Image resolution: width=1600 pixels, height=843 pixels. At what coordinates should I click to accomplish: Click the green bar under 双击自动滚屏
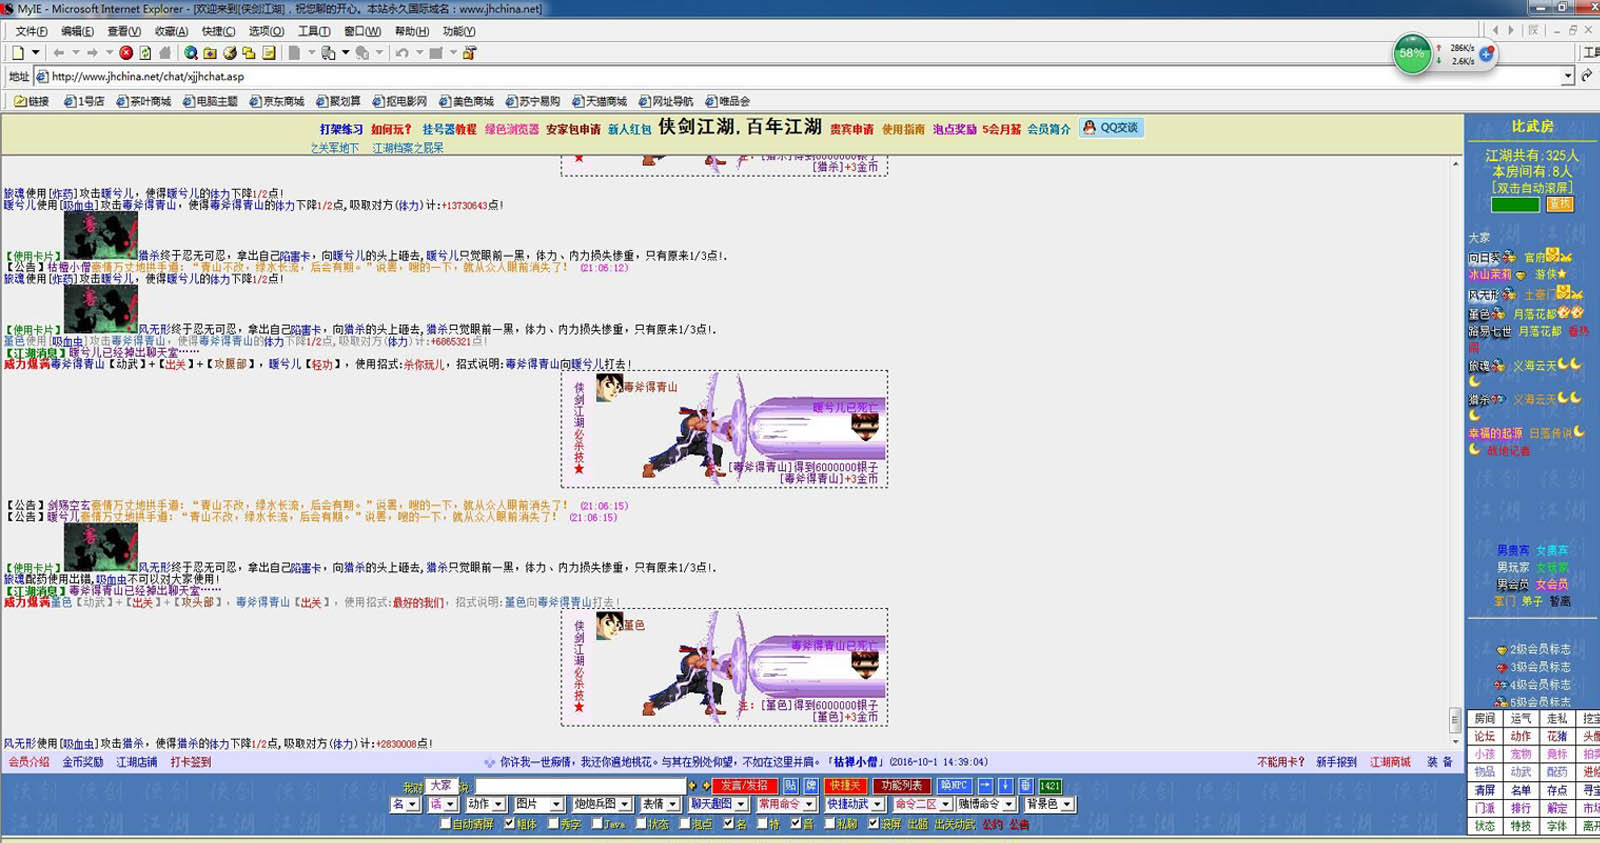[x=1515, y=205]
